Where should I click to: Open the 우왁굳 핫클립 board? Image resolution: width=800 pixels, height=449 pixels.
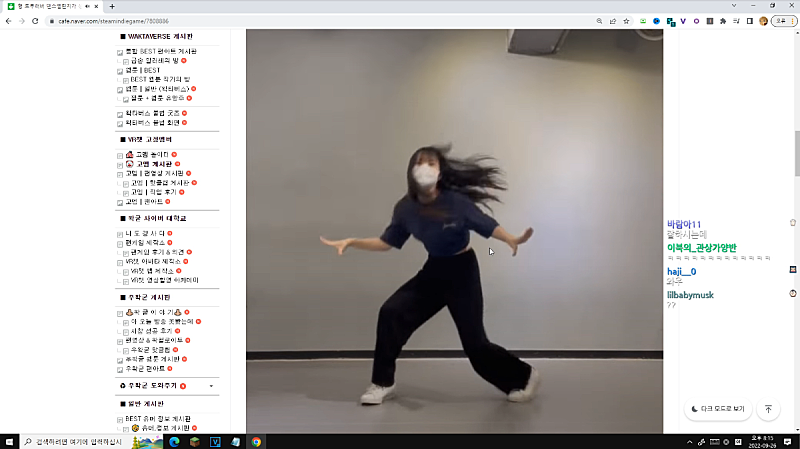click(x=151, y=350)
